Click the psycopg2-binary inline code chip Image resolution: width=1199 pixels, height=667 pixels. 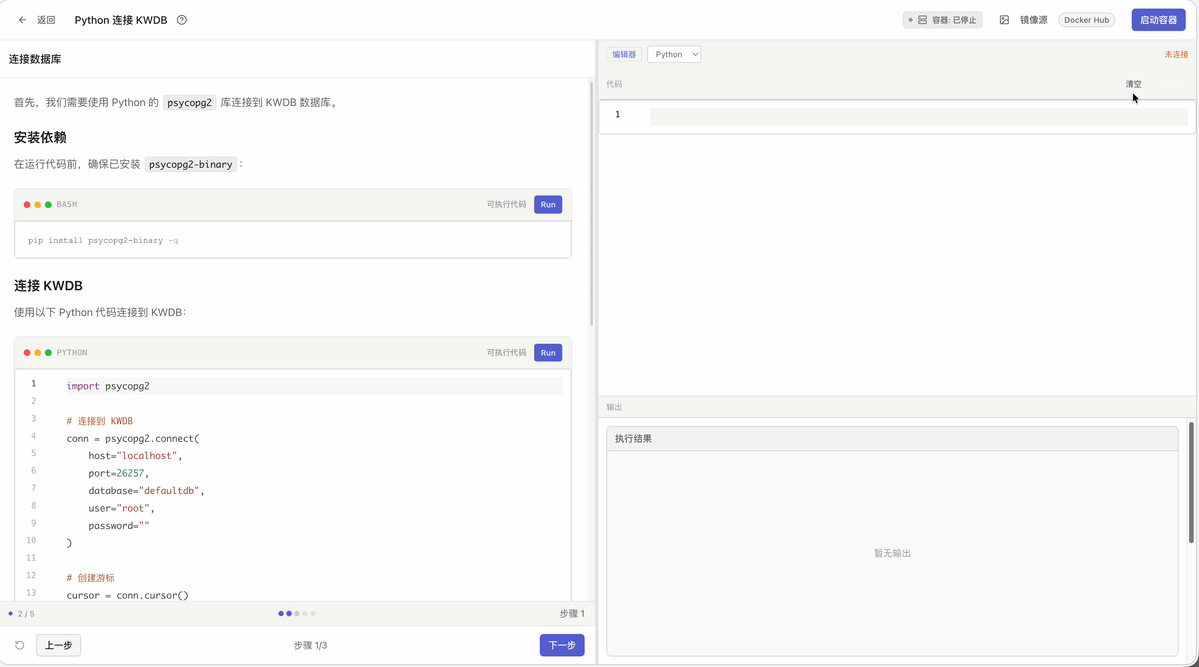(190, 164)
